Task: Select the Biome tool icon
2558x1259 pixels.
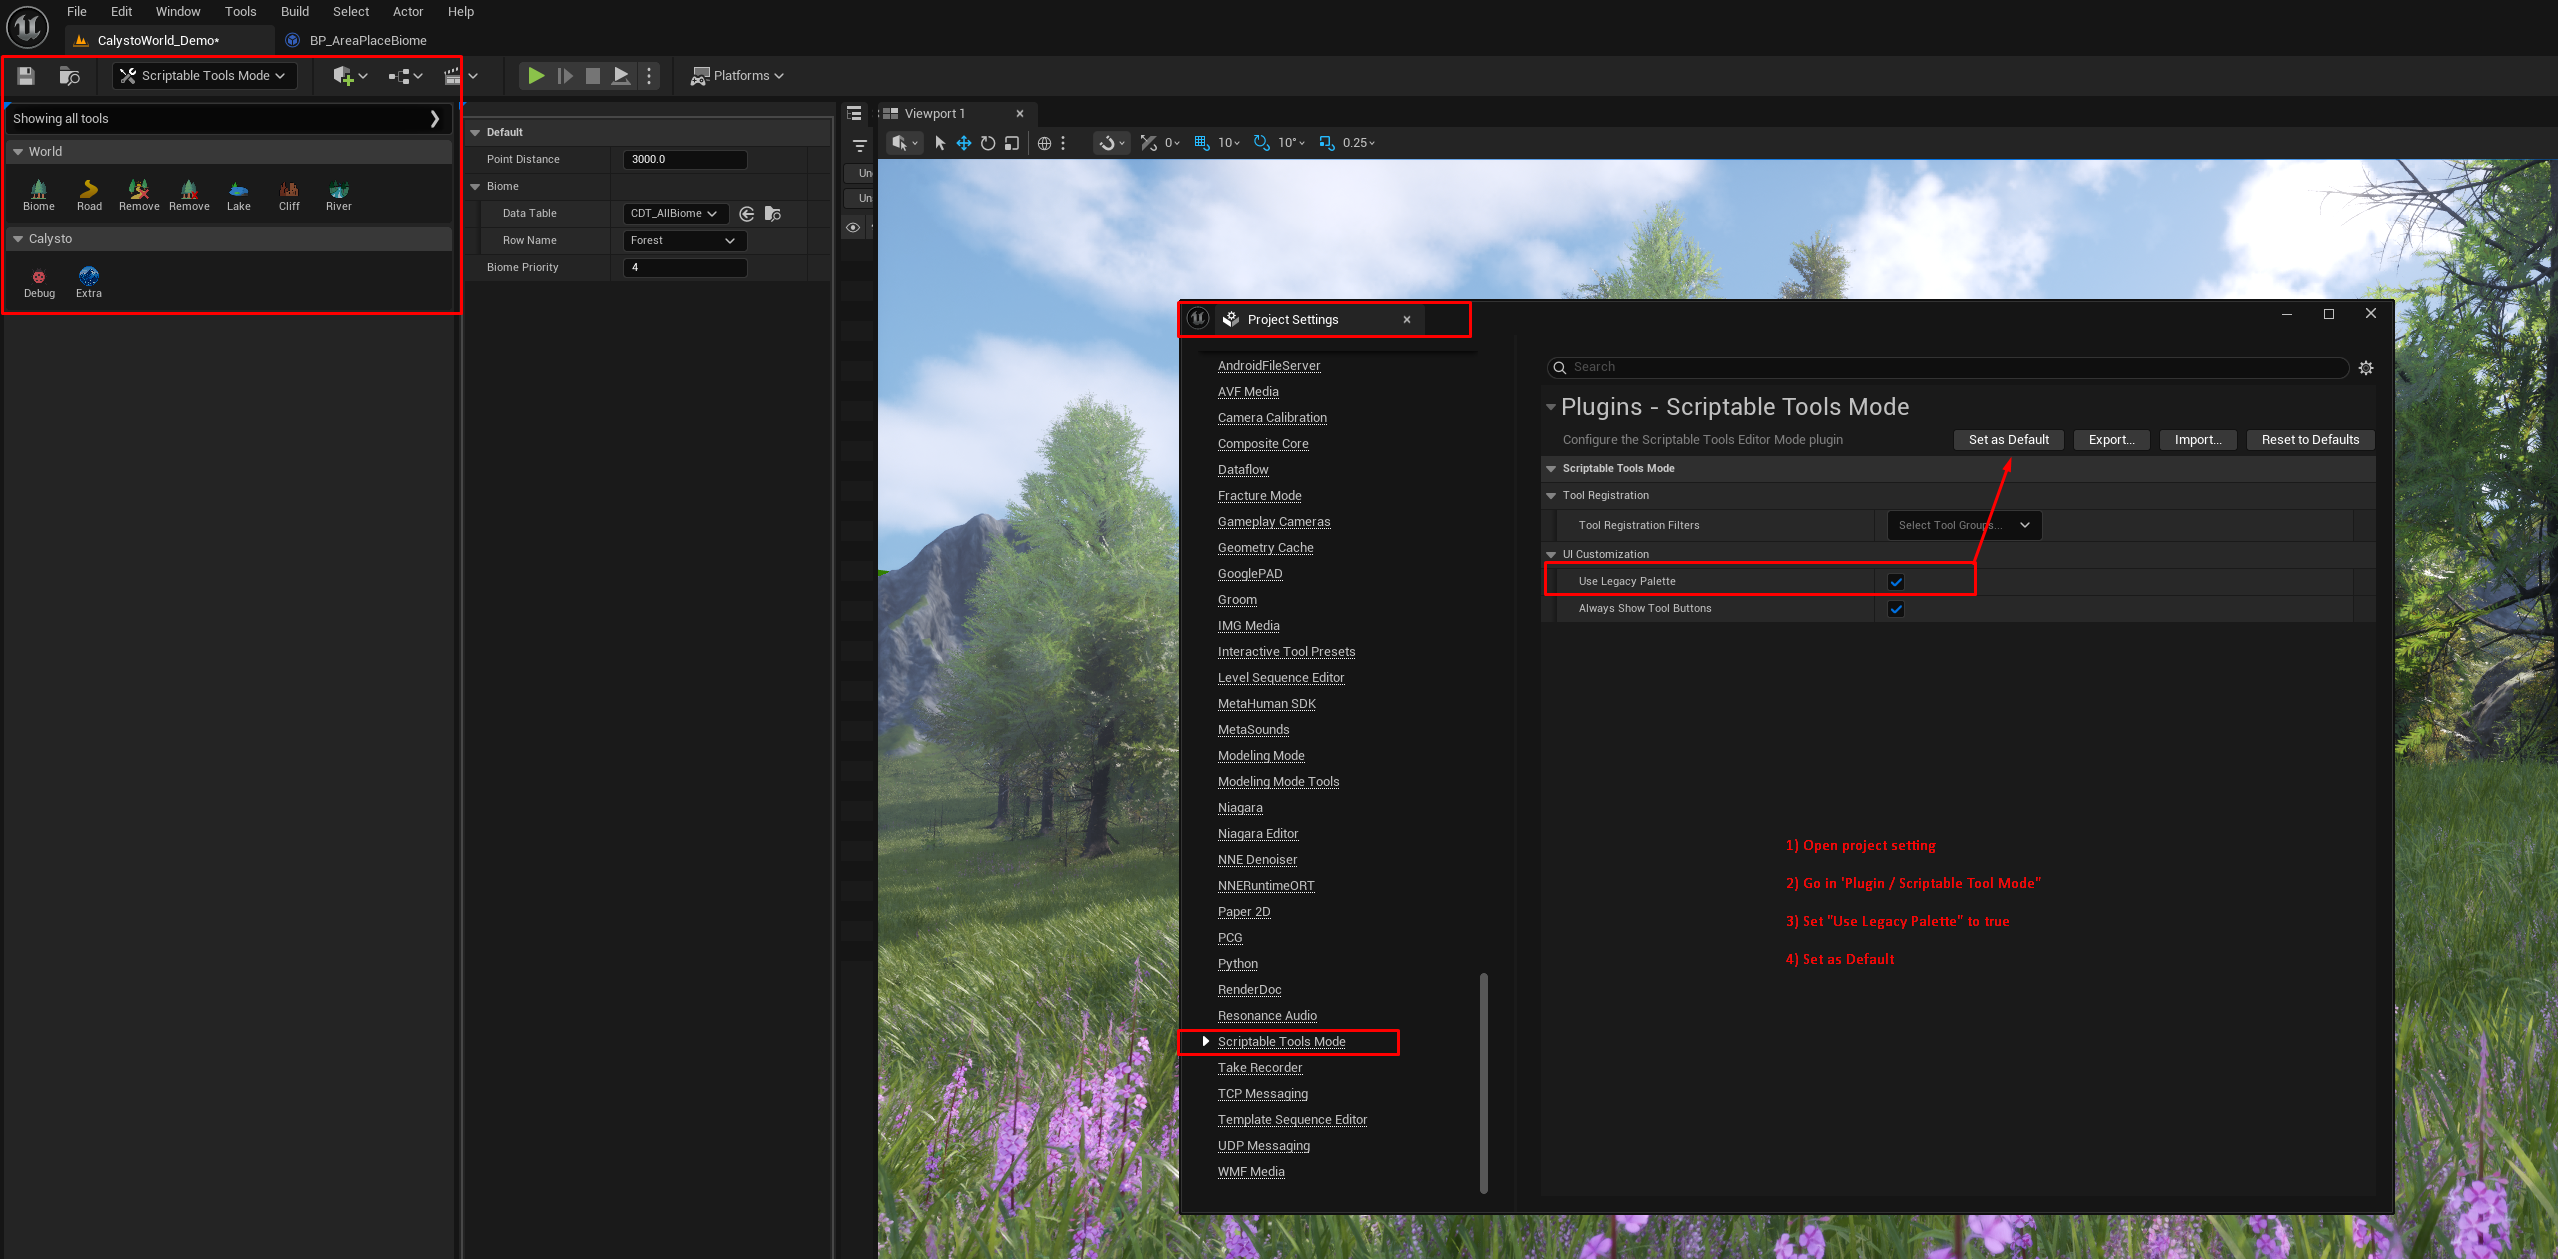Action: point(38,190)
